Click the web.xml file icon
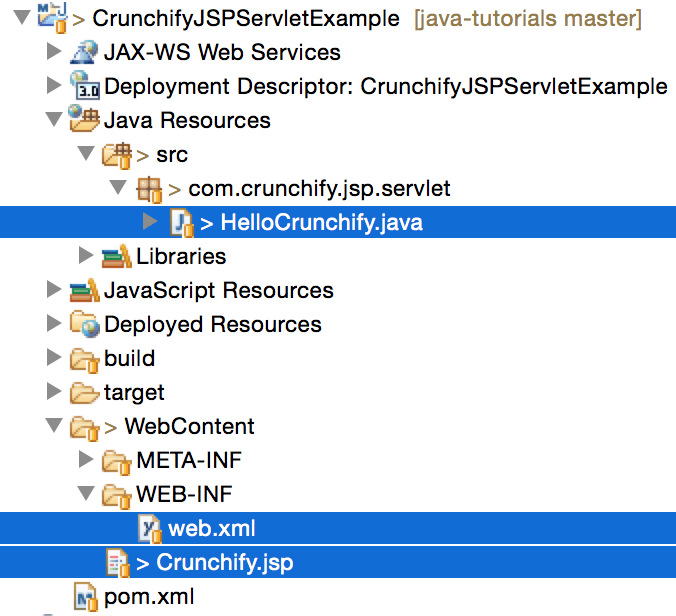The height and width of the screenshot is (616, 676). coord(149,528)
